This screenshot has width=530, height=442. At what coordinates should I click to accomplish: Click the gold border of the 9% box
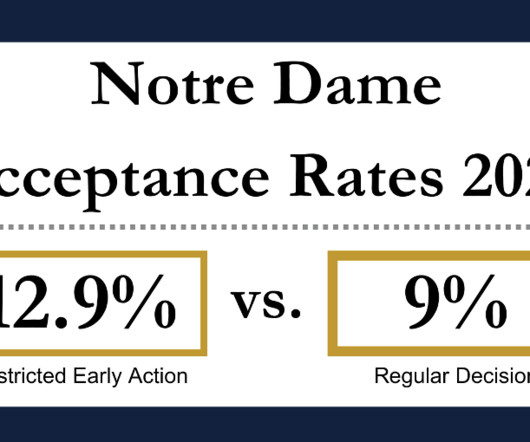click(x=332, y=303)
